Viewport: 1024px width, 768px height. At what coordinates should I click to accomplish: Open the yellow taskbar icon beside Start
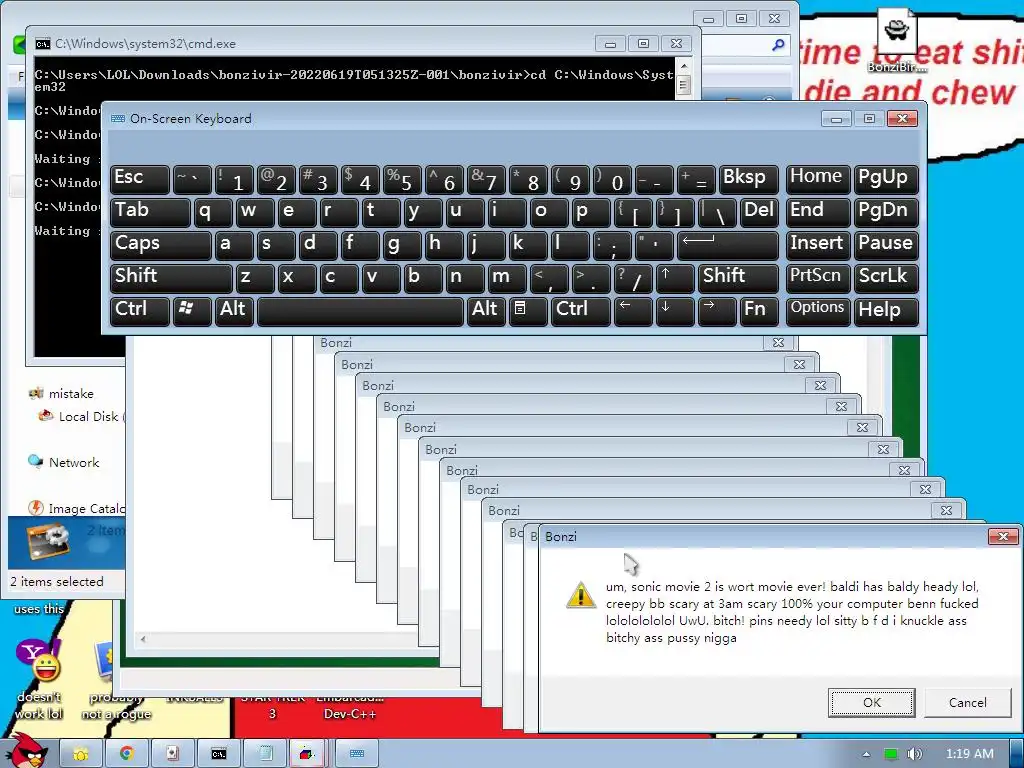[x=80, y=754]
